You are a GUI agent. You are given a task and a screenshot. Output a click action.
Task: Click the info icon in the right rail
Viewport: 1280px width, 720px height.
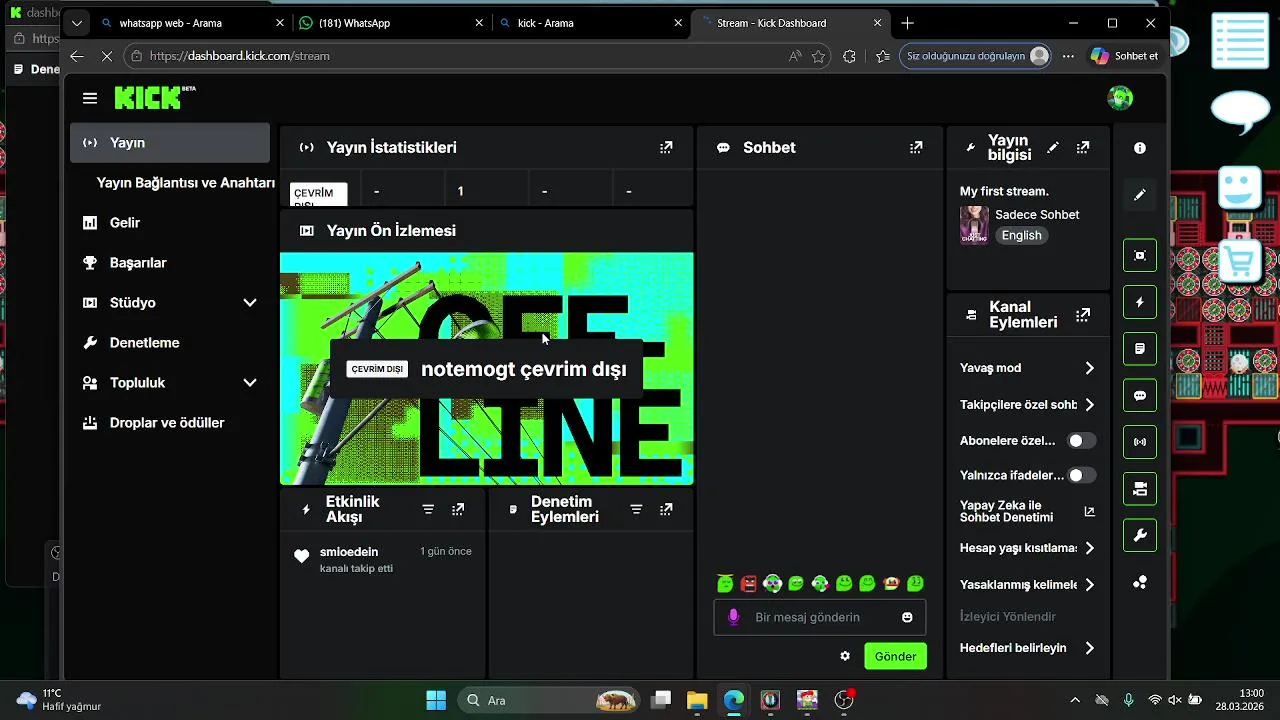1140,148
